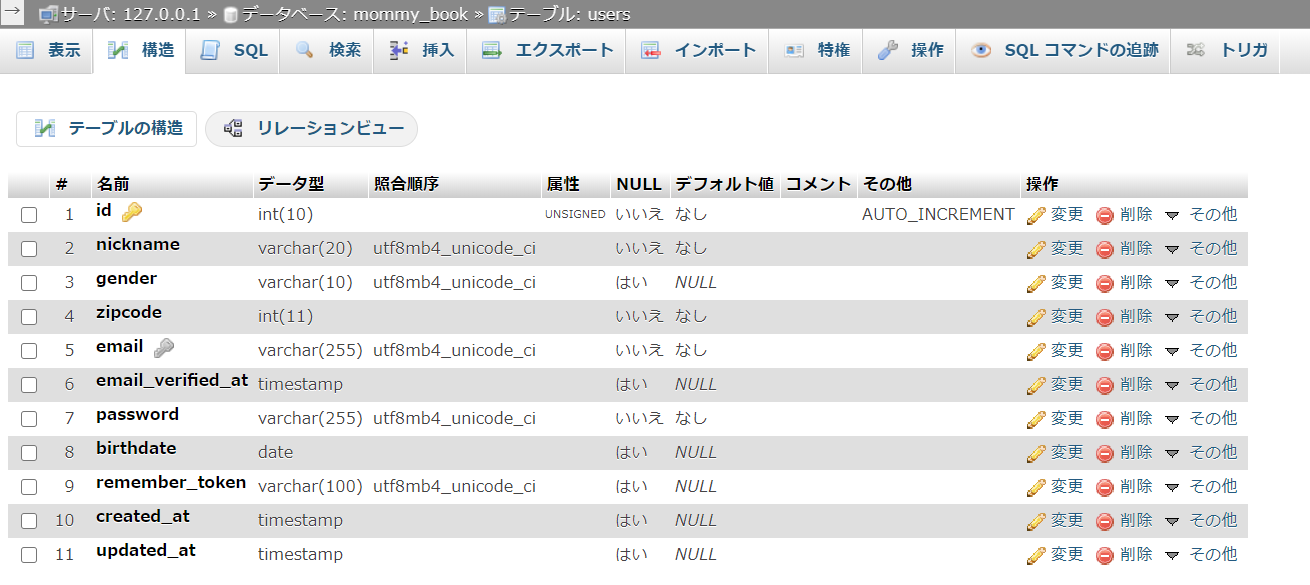The image size is (1310, 585).
Task: Click the server icon in the breadcrumb
Action: point(48,14)
